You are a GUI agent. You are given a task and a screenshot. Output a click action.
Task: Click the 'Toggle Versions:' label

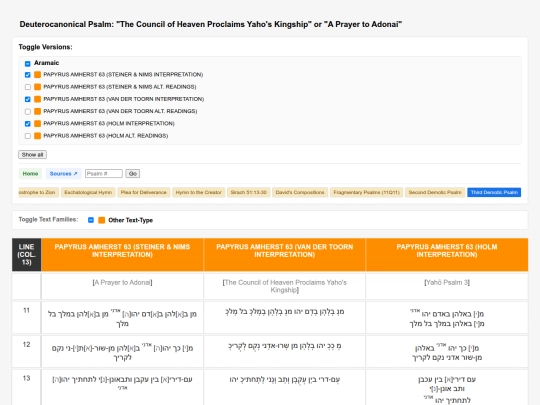[x=45, y=47]
